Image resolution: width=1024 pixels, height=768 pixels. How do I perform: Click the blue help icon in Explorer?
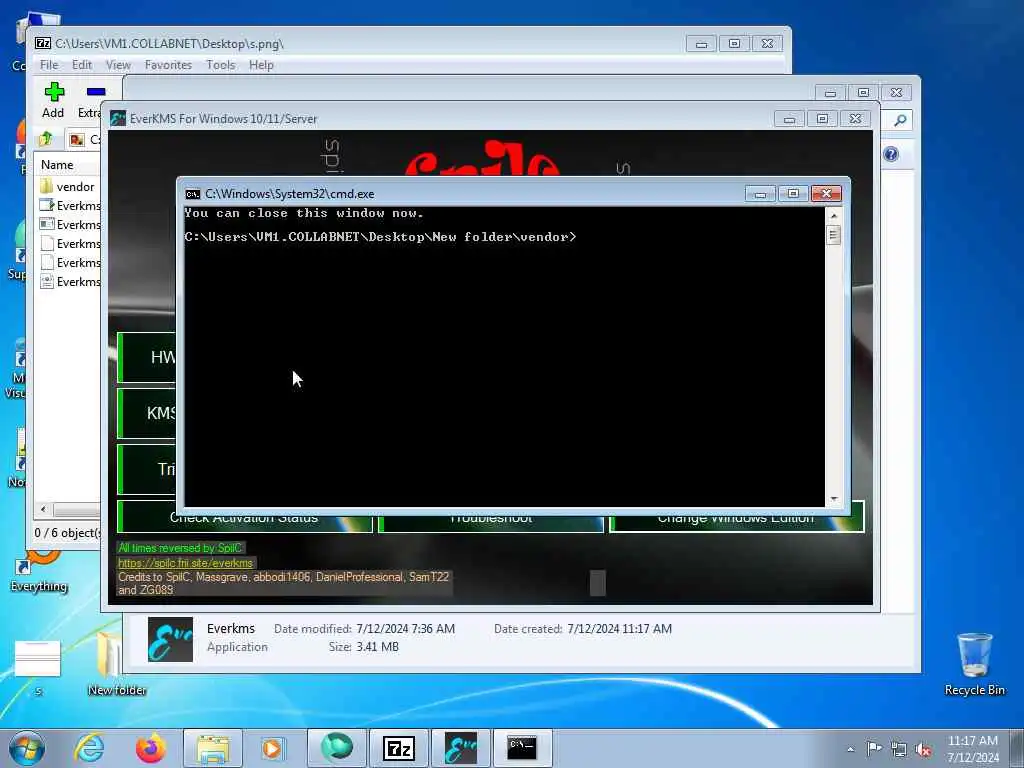[x=891, y=154]
